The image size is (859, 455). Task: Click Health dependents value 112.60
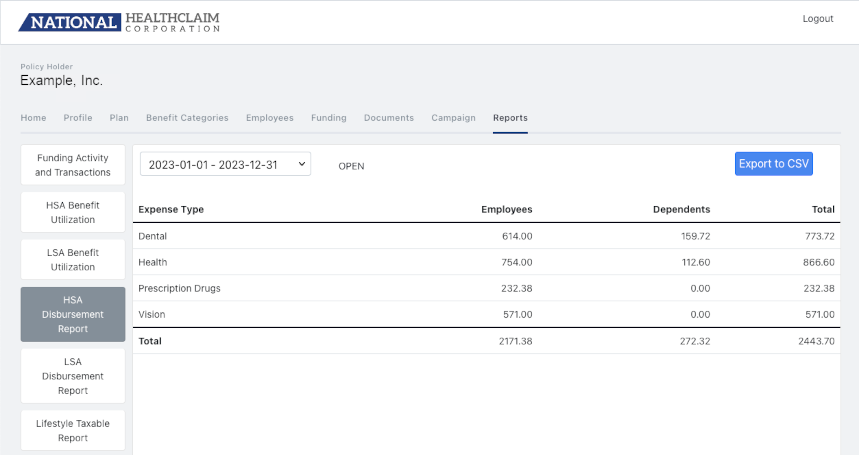pos(696,262)
